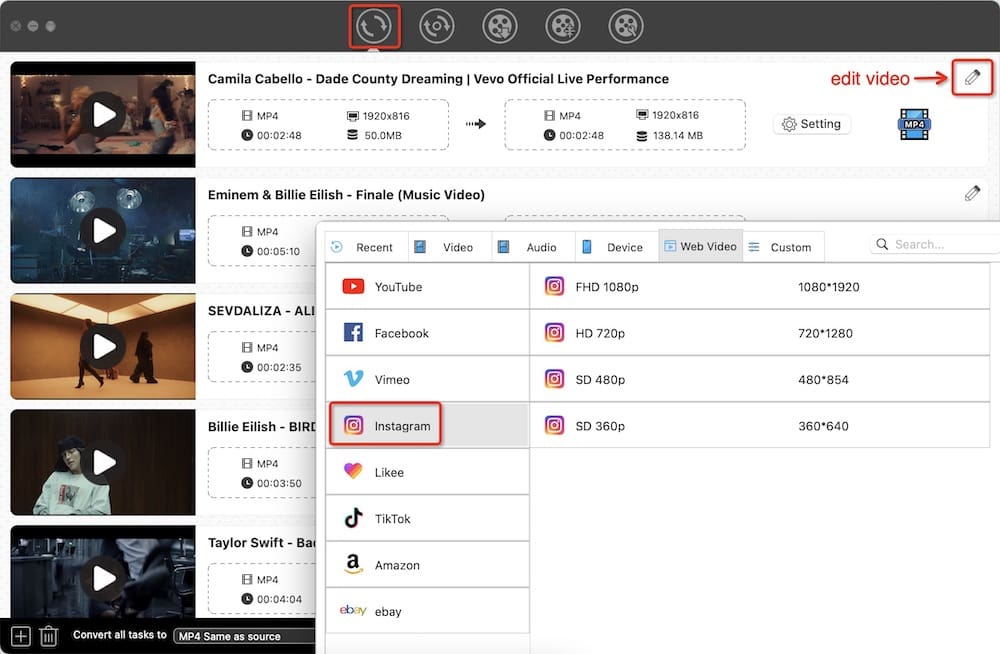Click the rightmost film reel toolbar icon
The image size is (1000, 654).
click(x=625, y=27)
